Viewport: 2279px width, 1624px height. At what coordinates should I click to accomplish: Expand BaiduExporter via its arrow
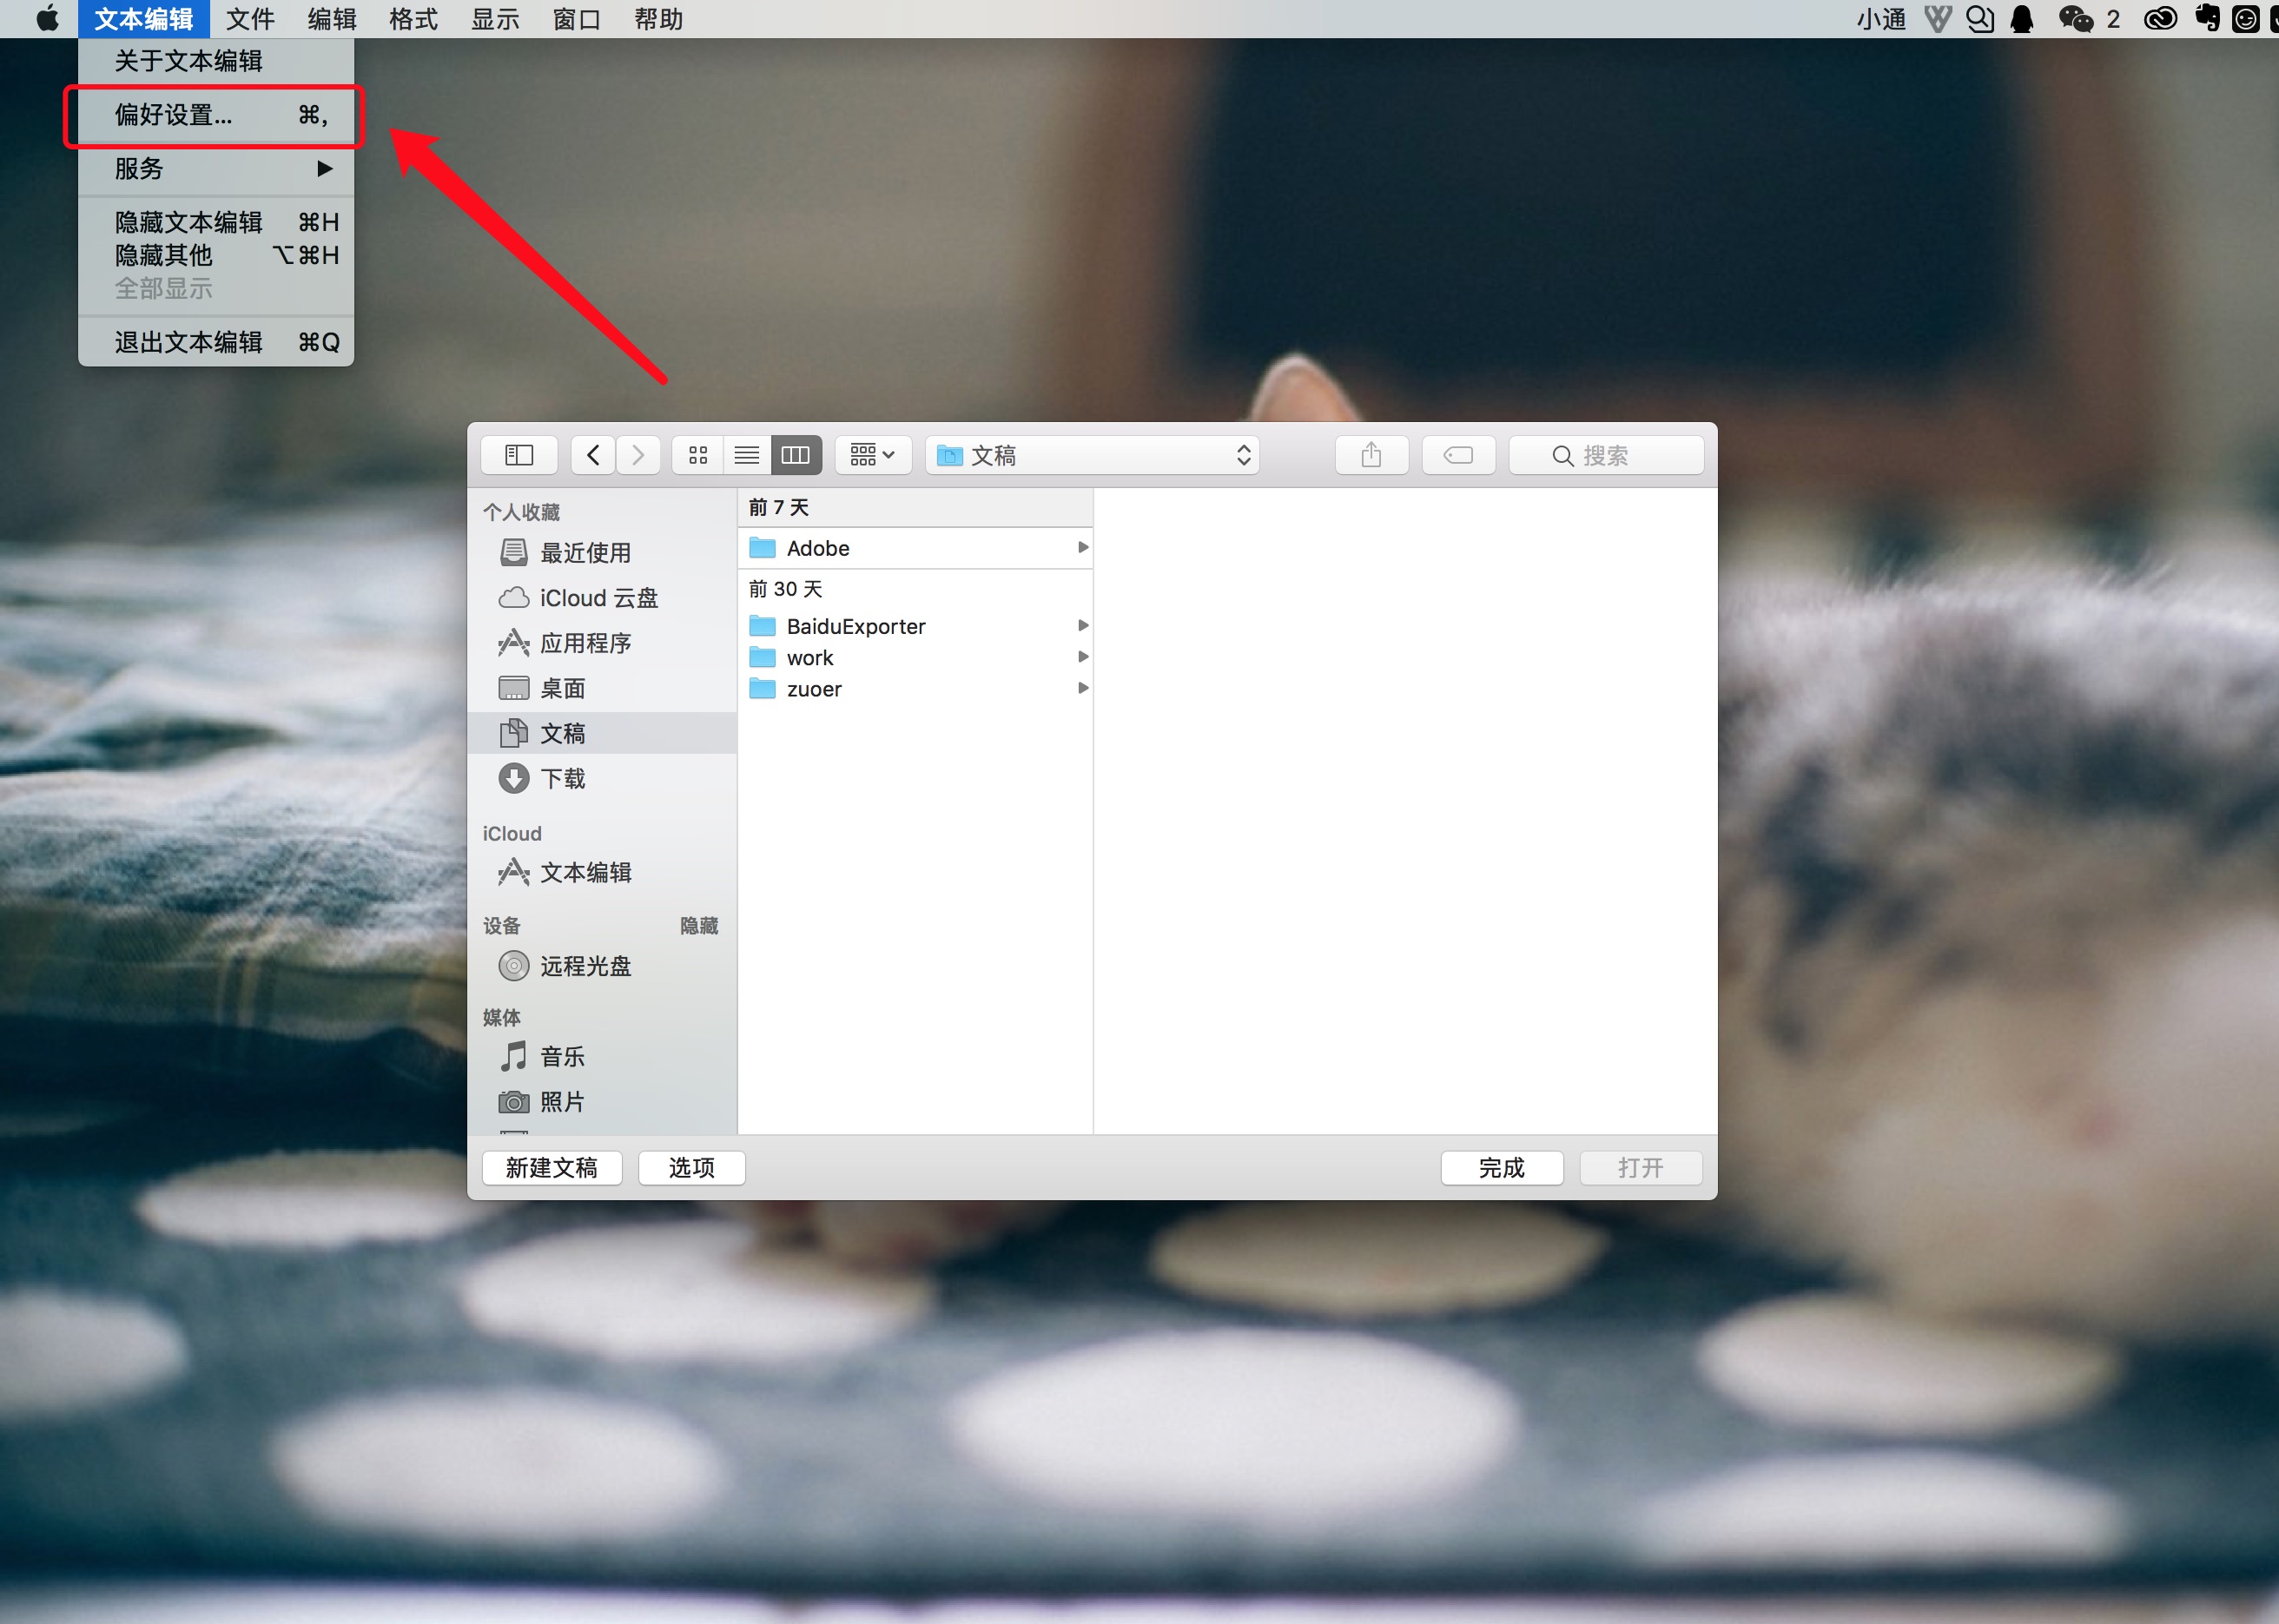coord(1082,625)
